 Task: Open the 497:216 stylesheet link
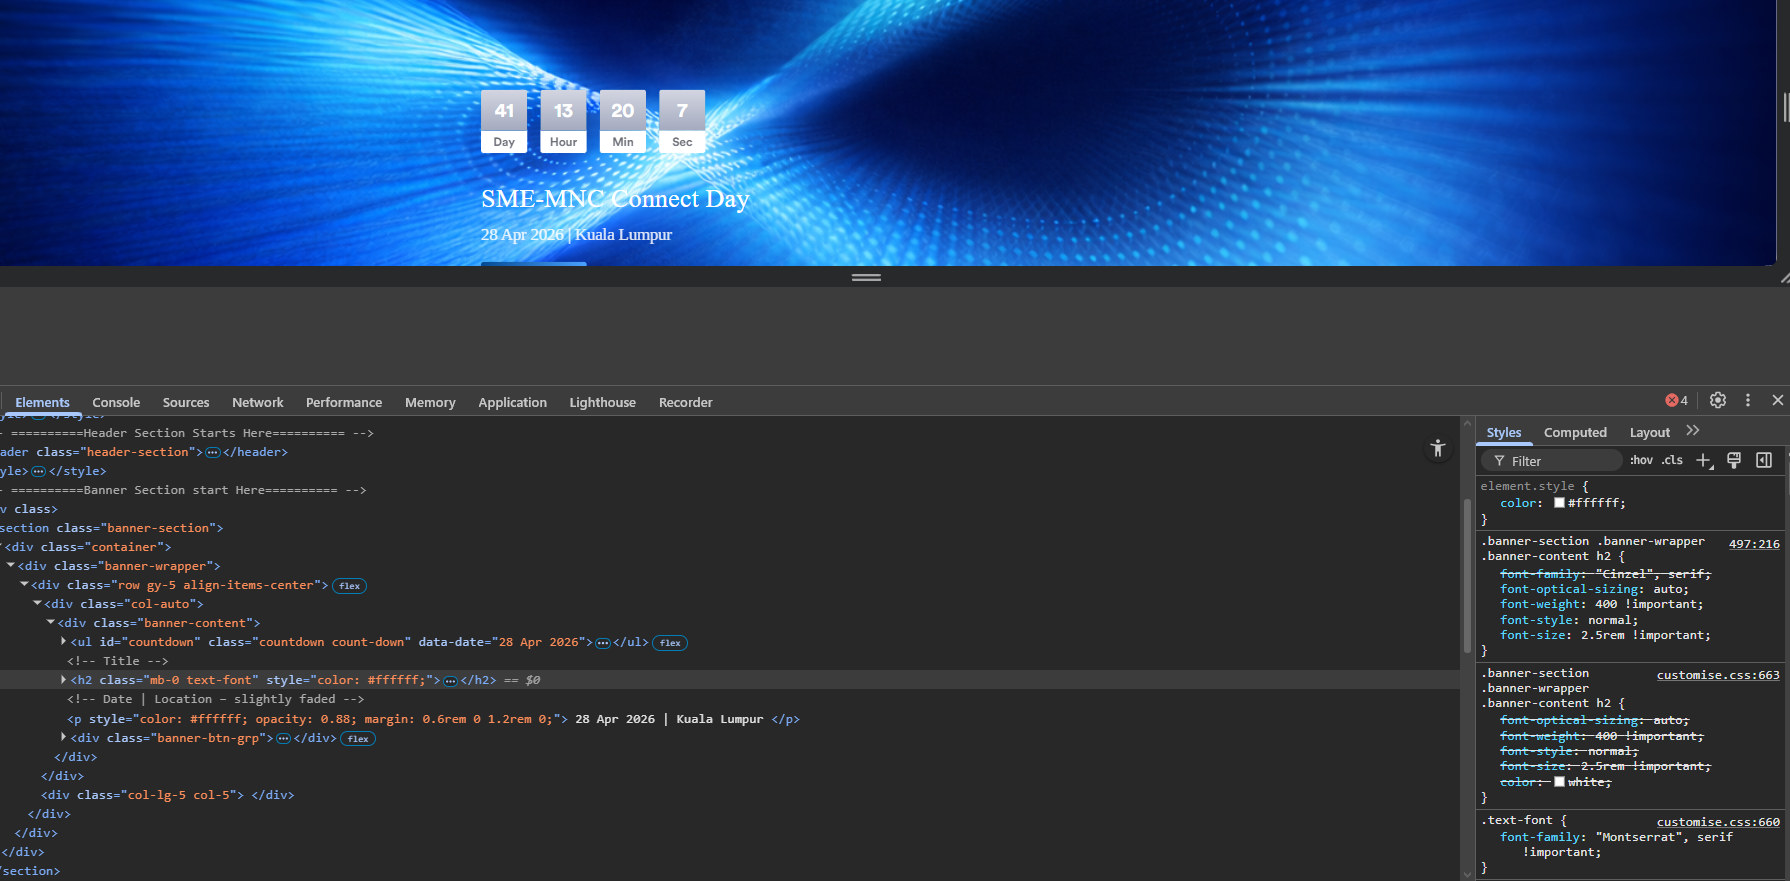click(x=1754, y=544)
